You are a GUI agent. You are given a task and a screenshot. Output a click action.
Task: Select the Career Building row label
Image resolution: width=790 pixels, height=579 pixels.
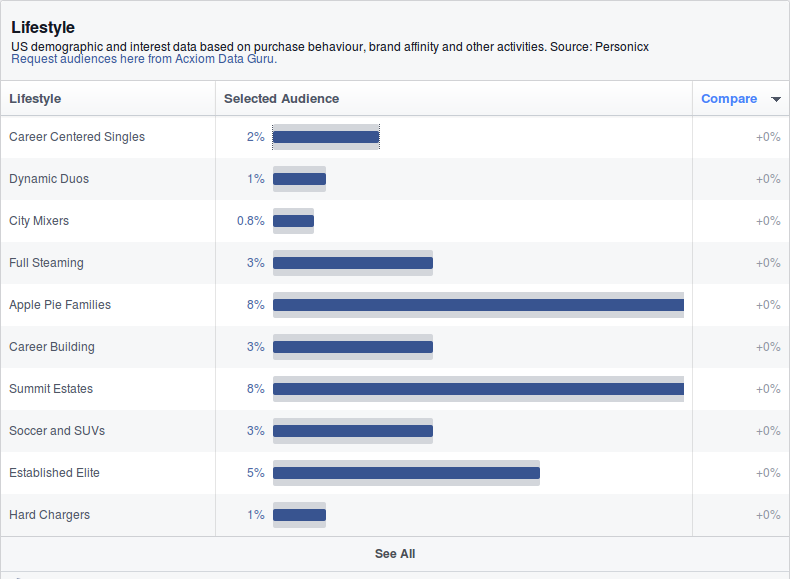pos(52,347)
